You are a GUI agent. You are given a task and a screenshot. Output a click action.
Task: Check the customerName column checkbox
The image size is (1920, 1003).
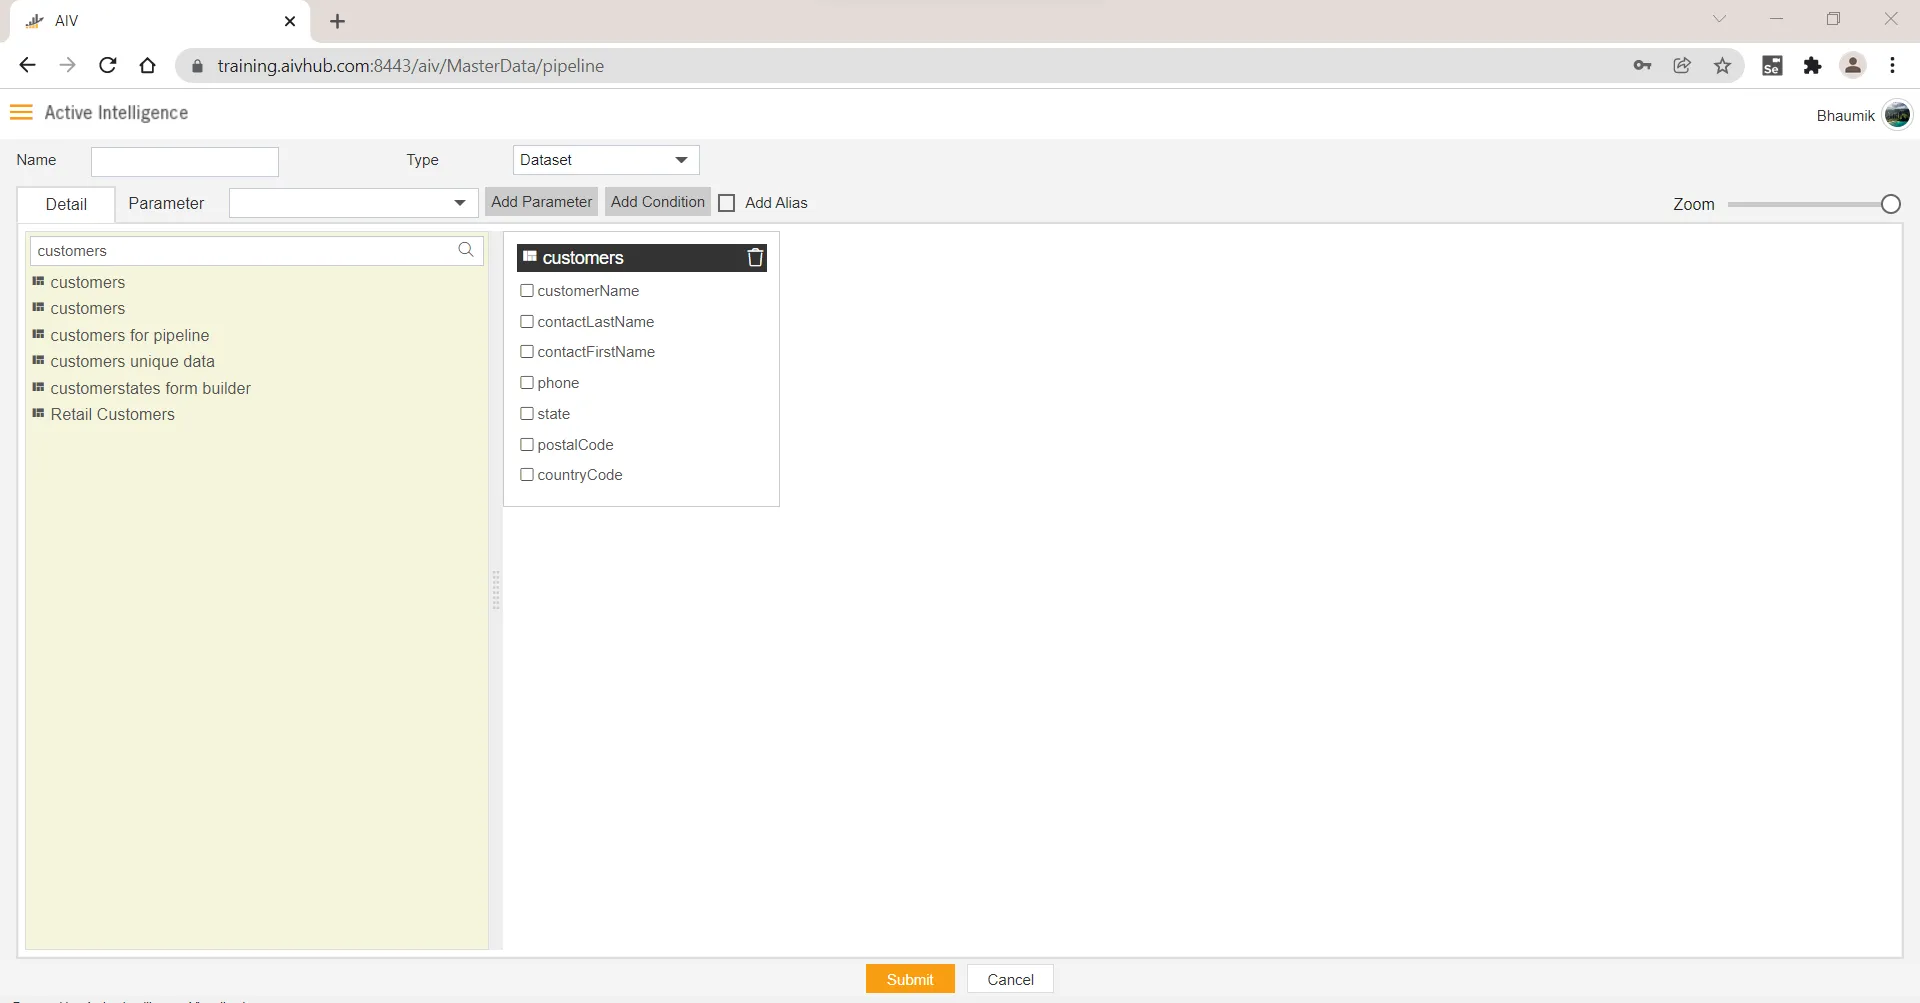click(527, 291)
